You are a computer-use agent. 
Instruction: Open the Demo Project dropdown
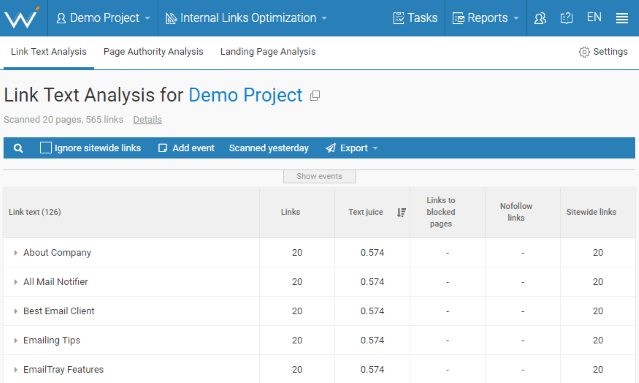pos(103,18)
